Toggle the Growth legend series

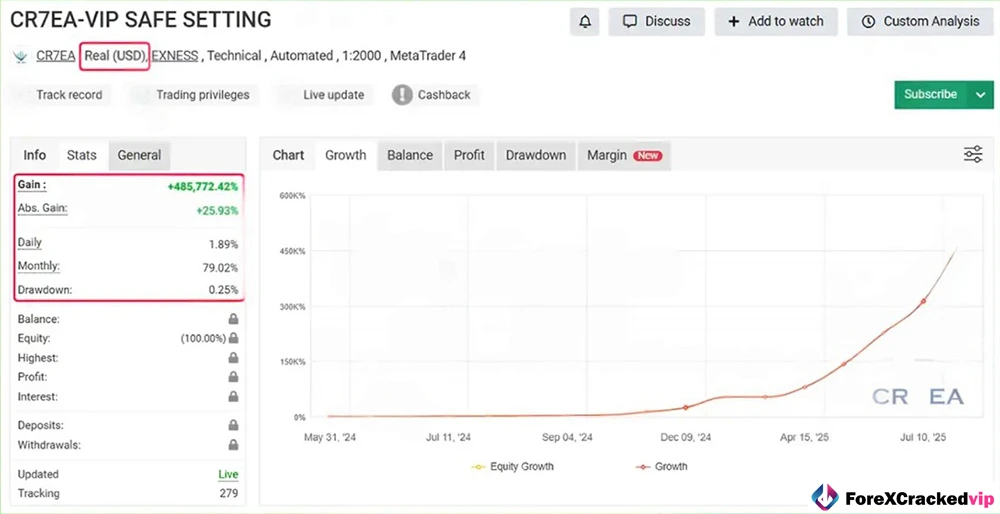[x=662, y=467]
